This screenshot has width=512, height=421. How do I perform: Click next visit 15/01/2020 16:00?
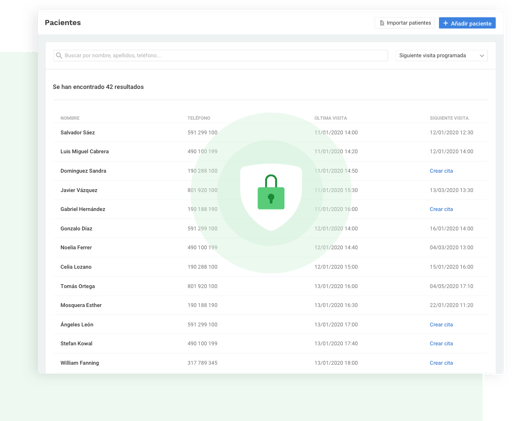(x=451, y=267)
